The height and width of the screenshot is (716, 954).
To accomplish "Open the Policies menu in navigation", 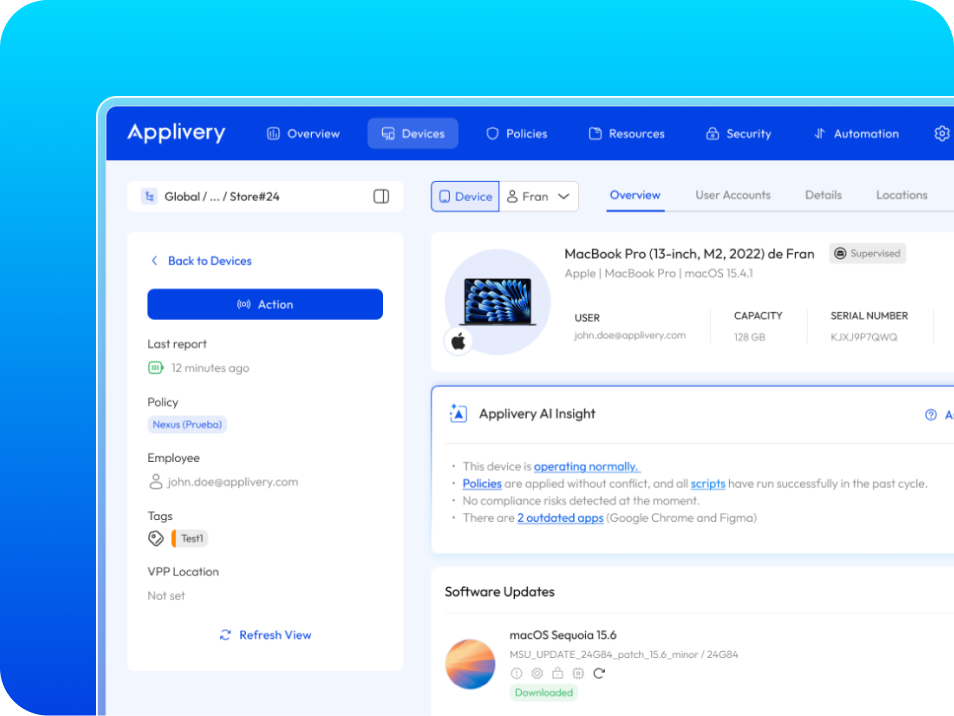I will tap(516, 134).
